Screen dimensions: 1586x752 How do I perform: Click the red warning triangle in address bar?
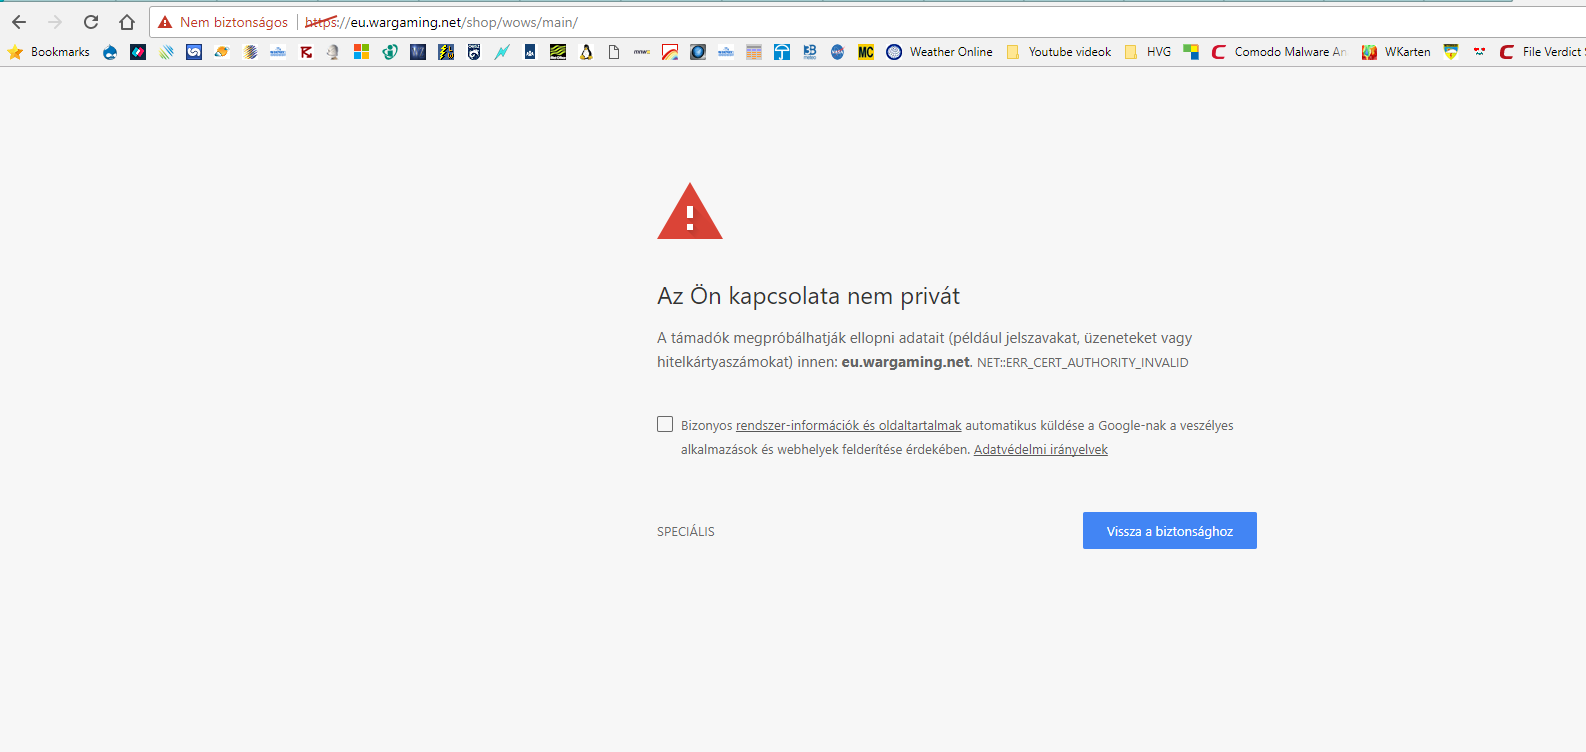click(x=165, y=22)
